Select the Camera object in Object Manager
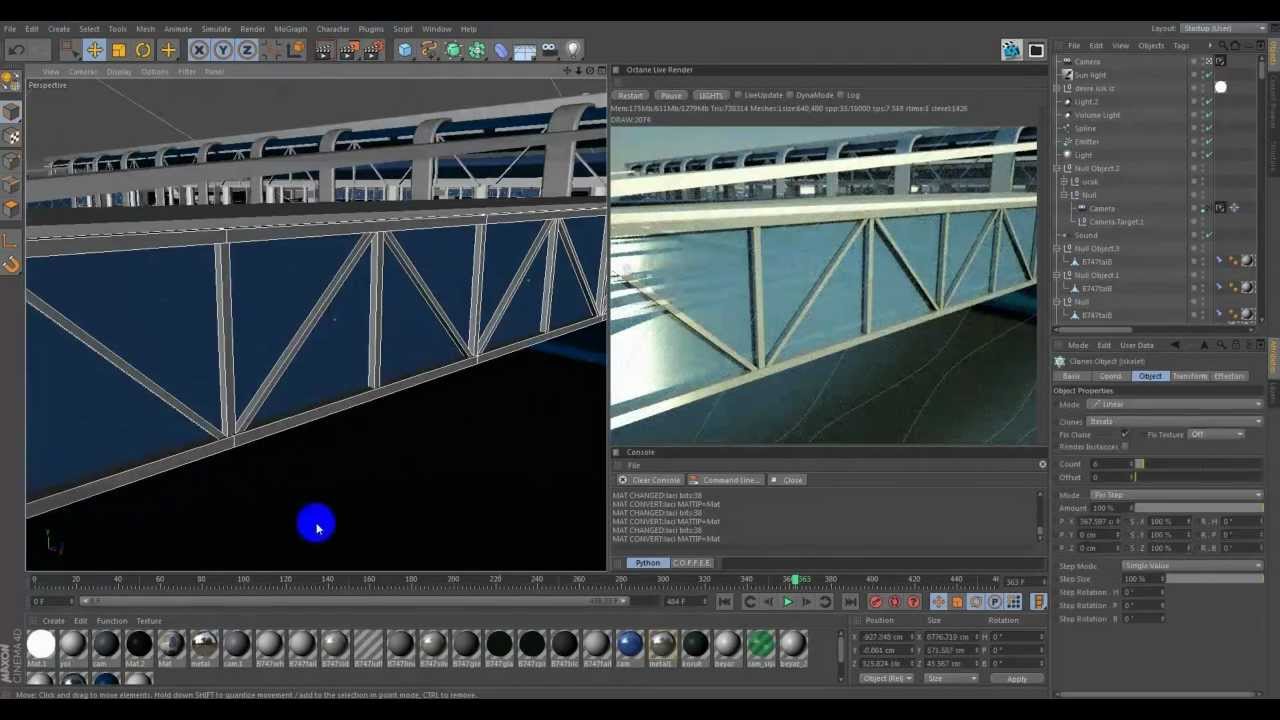Image resolution: width=1280 pixels, height=720 pixels. [1087, 62]
